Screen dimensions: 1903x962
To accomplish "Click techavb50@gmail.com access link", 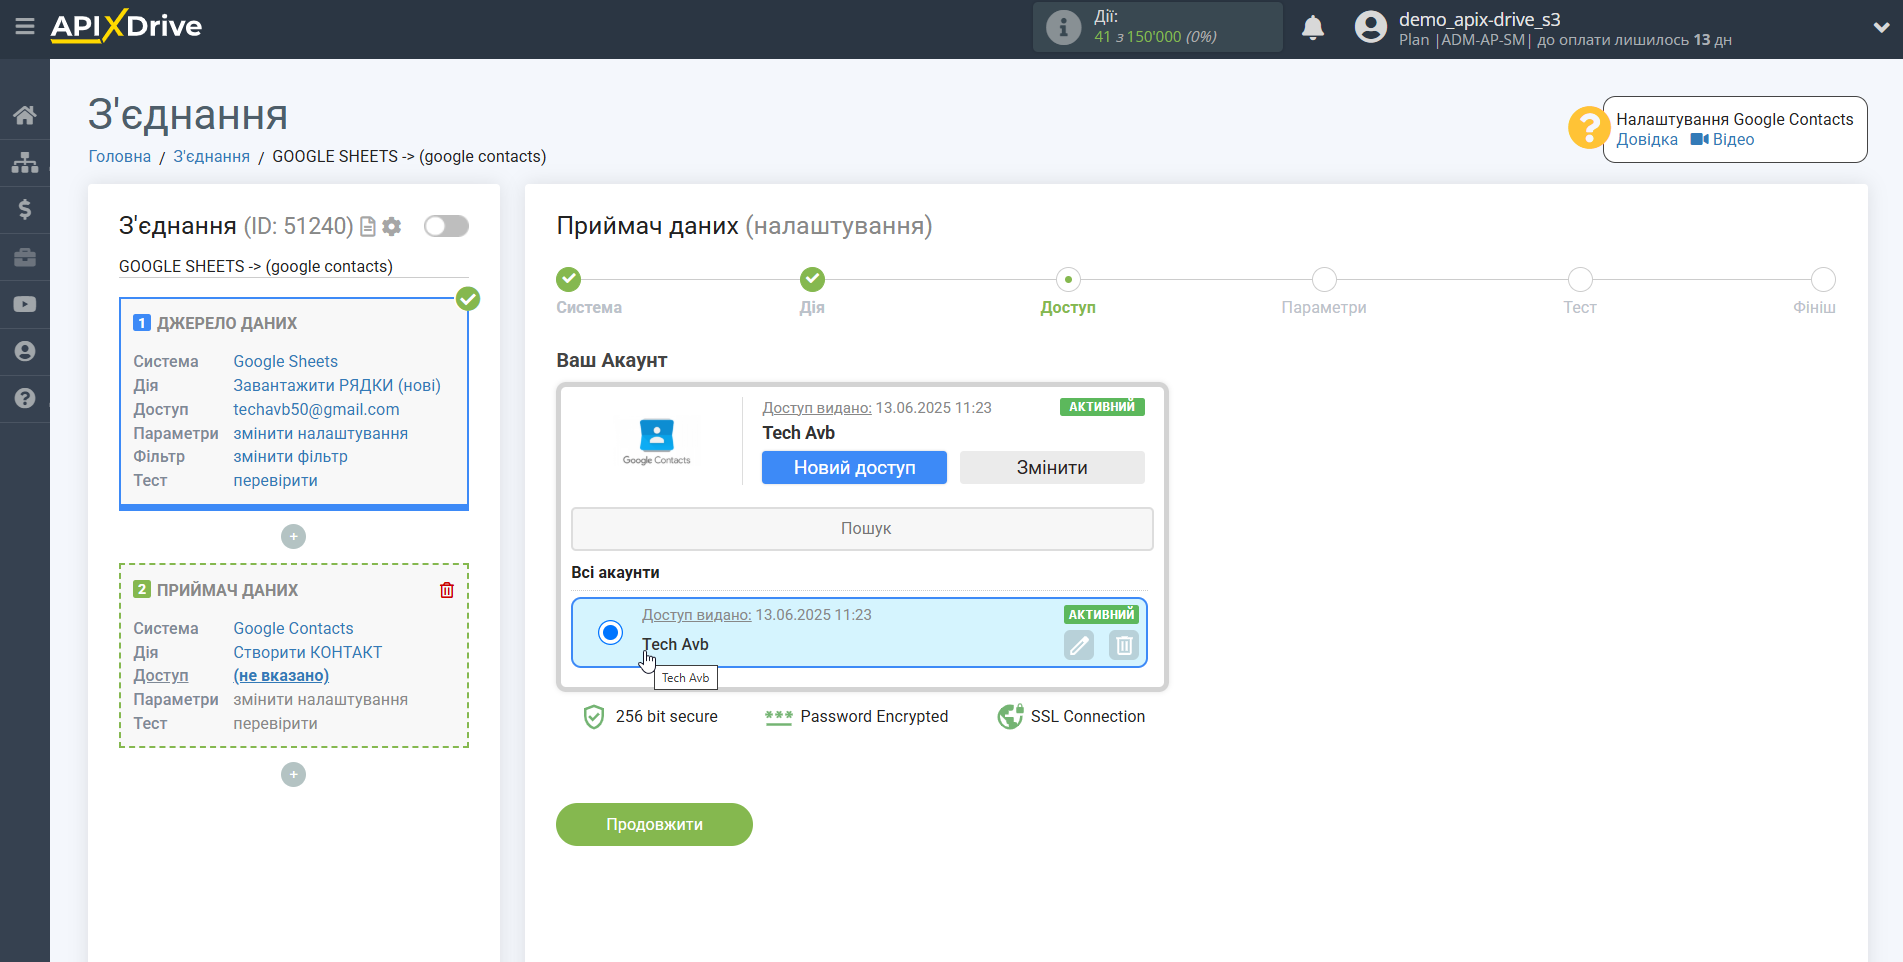I will coord(316,410).
